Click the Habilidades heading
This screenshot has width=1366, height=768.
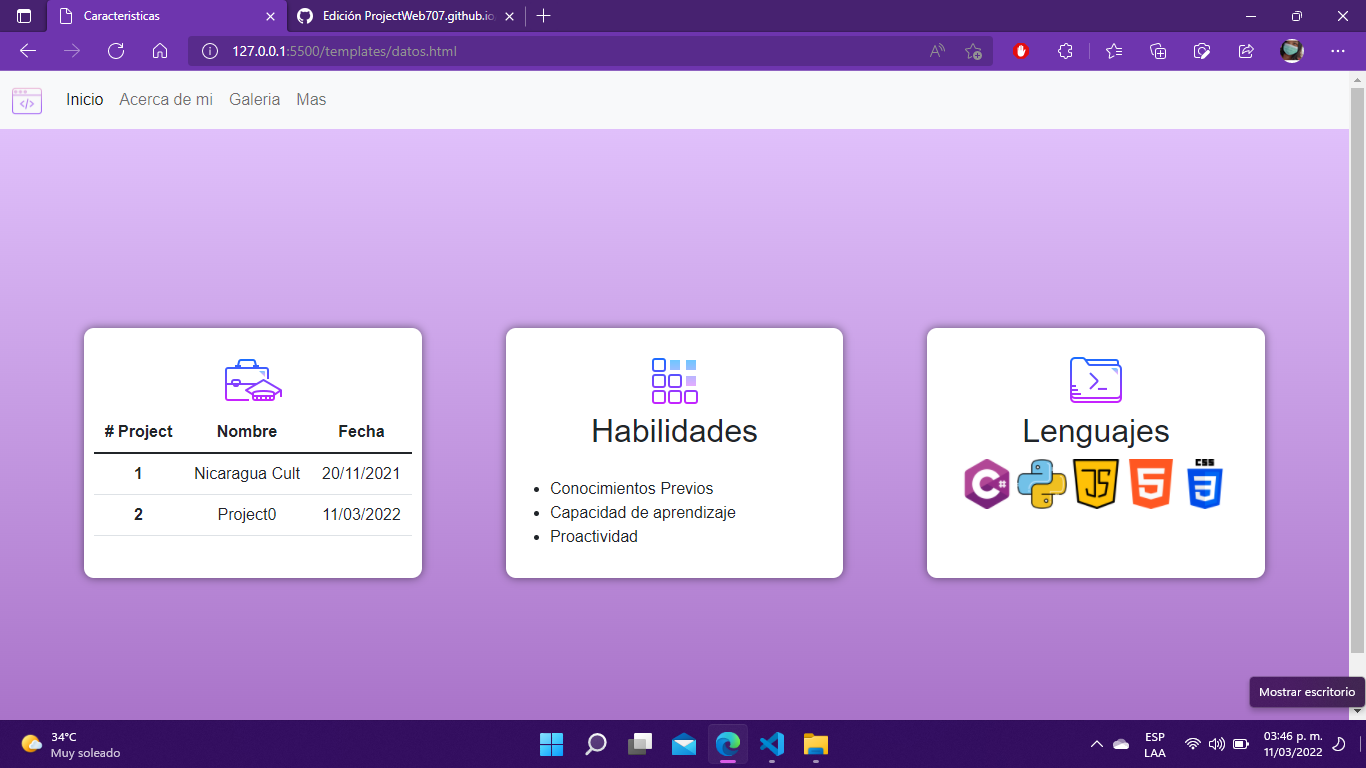674,431
